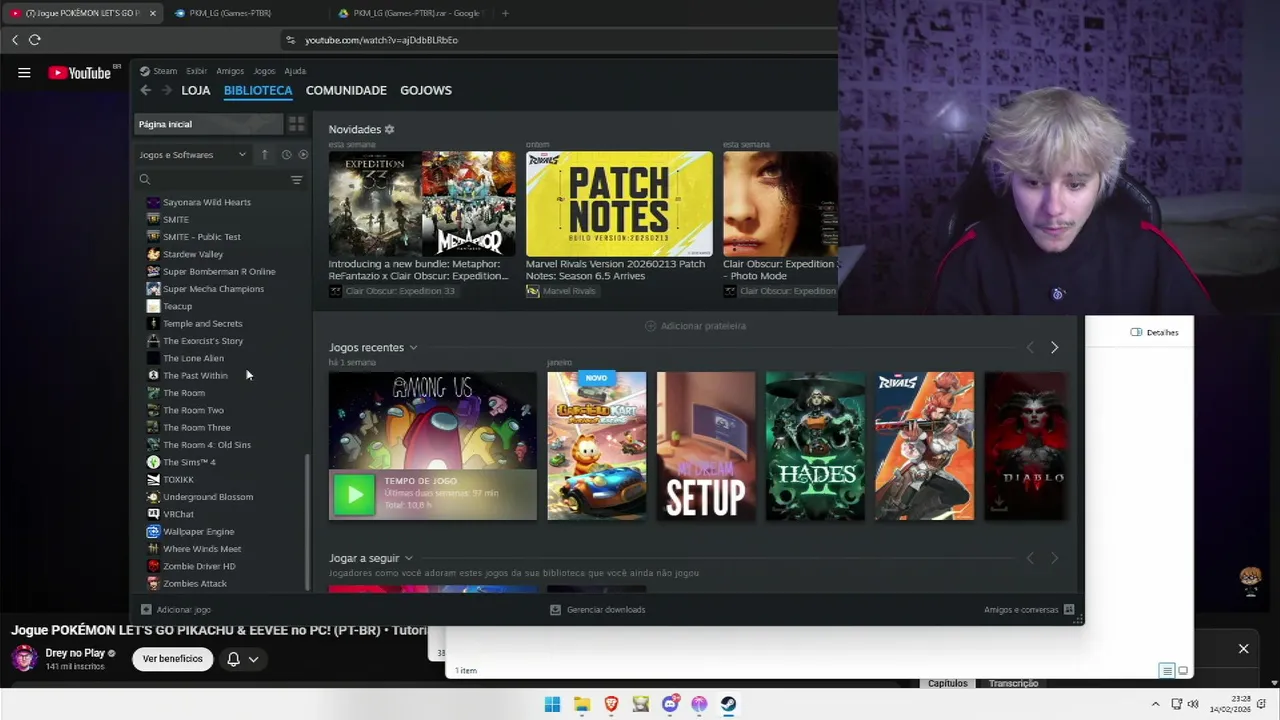Click Ver benefícios button
The width and height of the screenshot is (1280, 720).
(x=172, y=659)
